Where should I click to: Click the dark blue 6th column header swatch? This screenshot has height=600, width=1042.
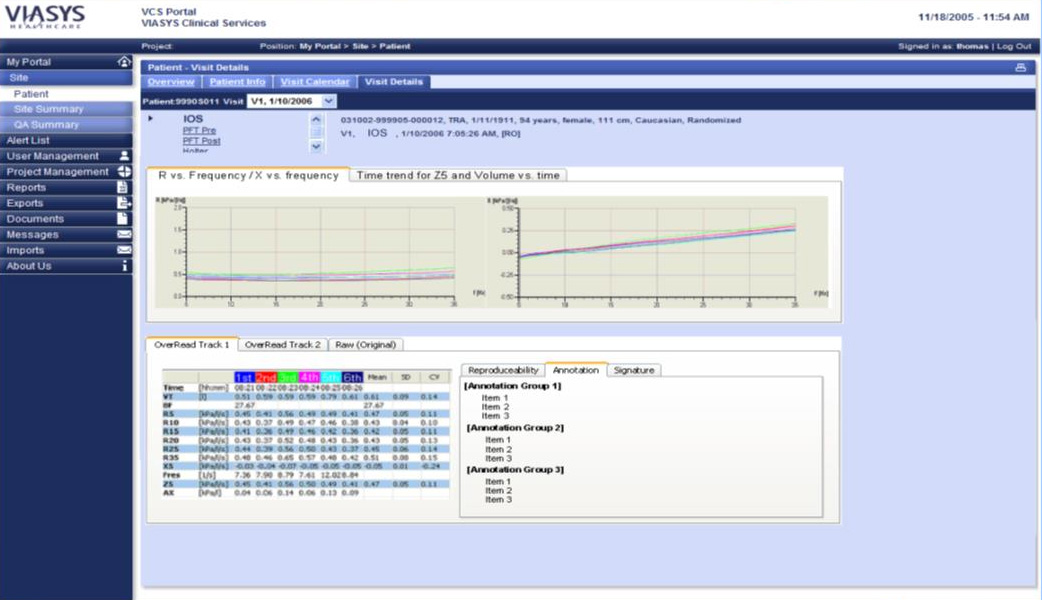click(x=352, y=377)
